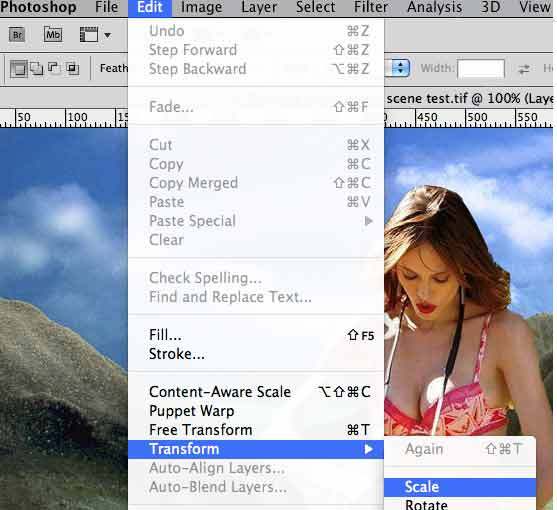The image size is (557, 510).
Task: Expand the Arrange Documents dropdown arrow
Action: pos(107,35)
